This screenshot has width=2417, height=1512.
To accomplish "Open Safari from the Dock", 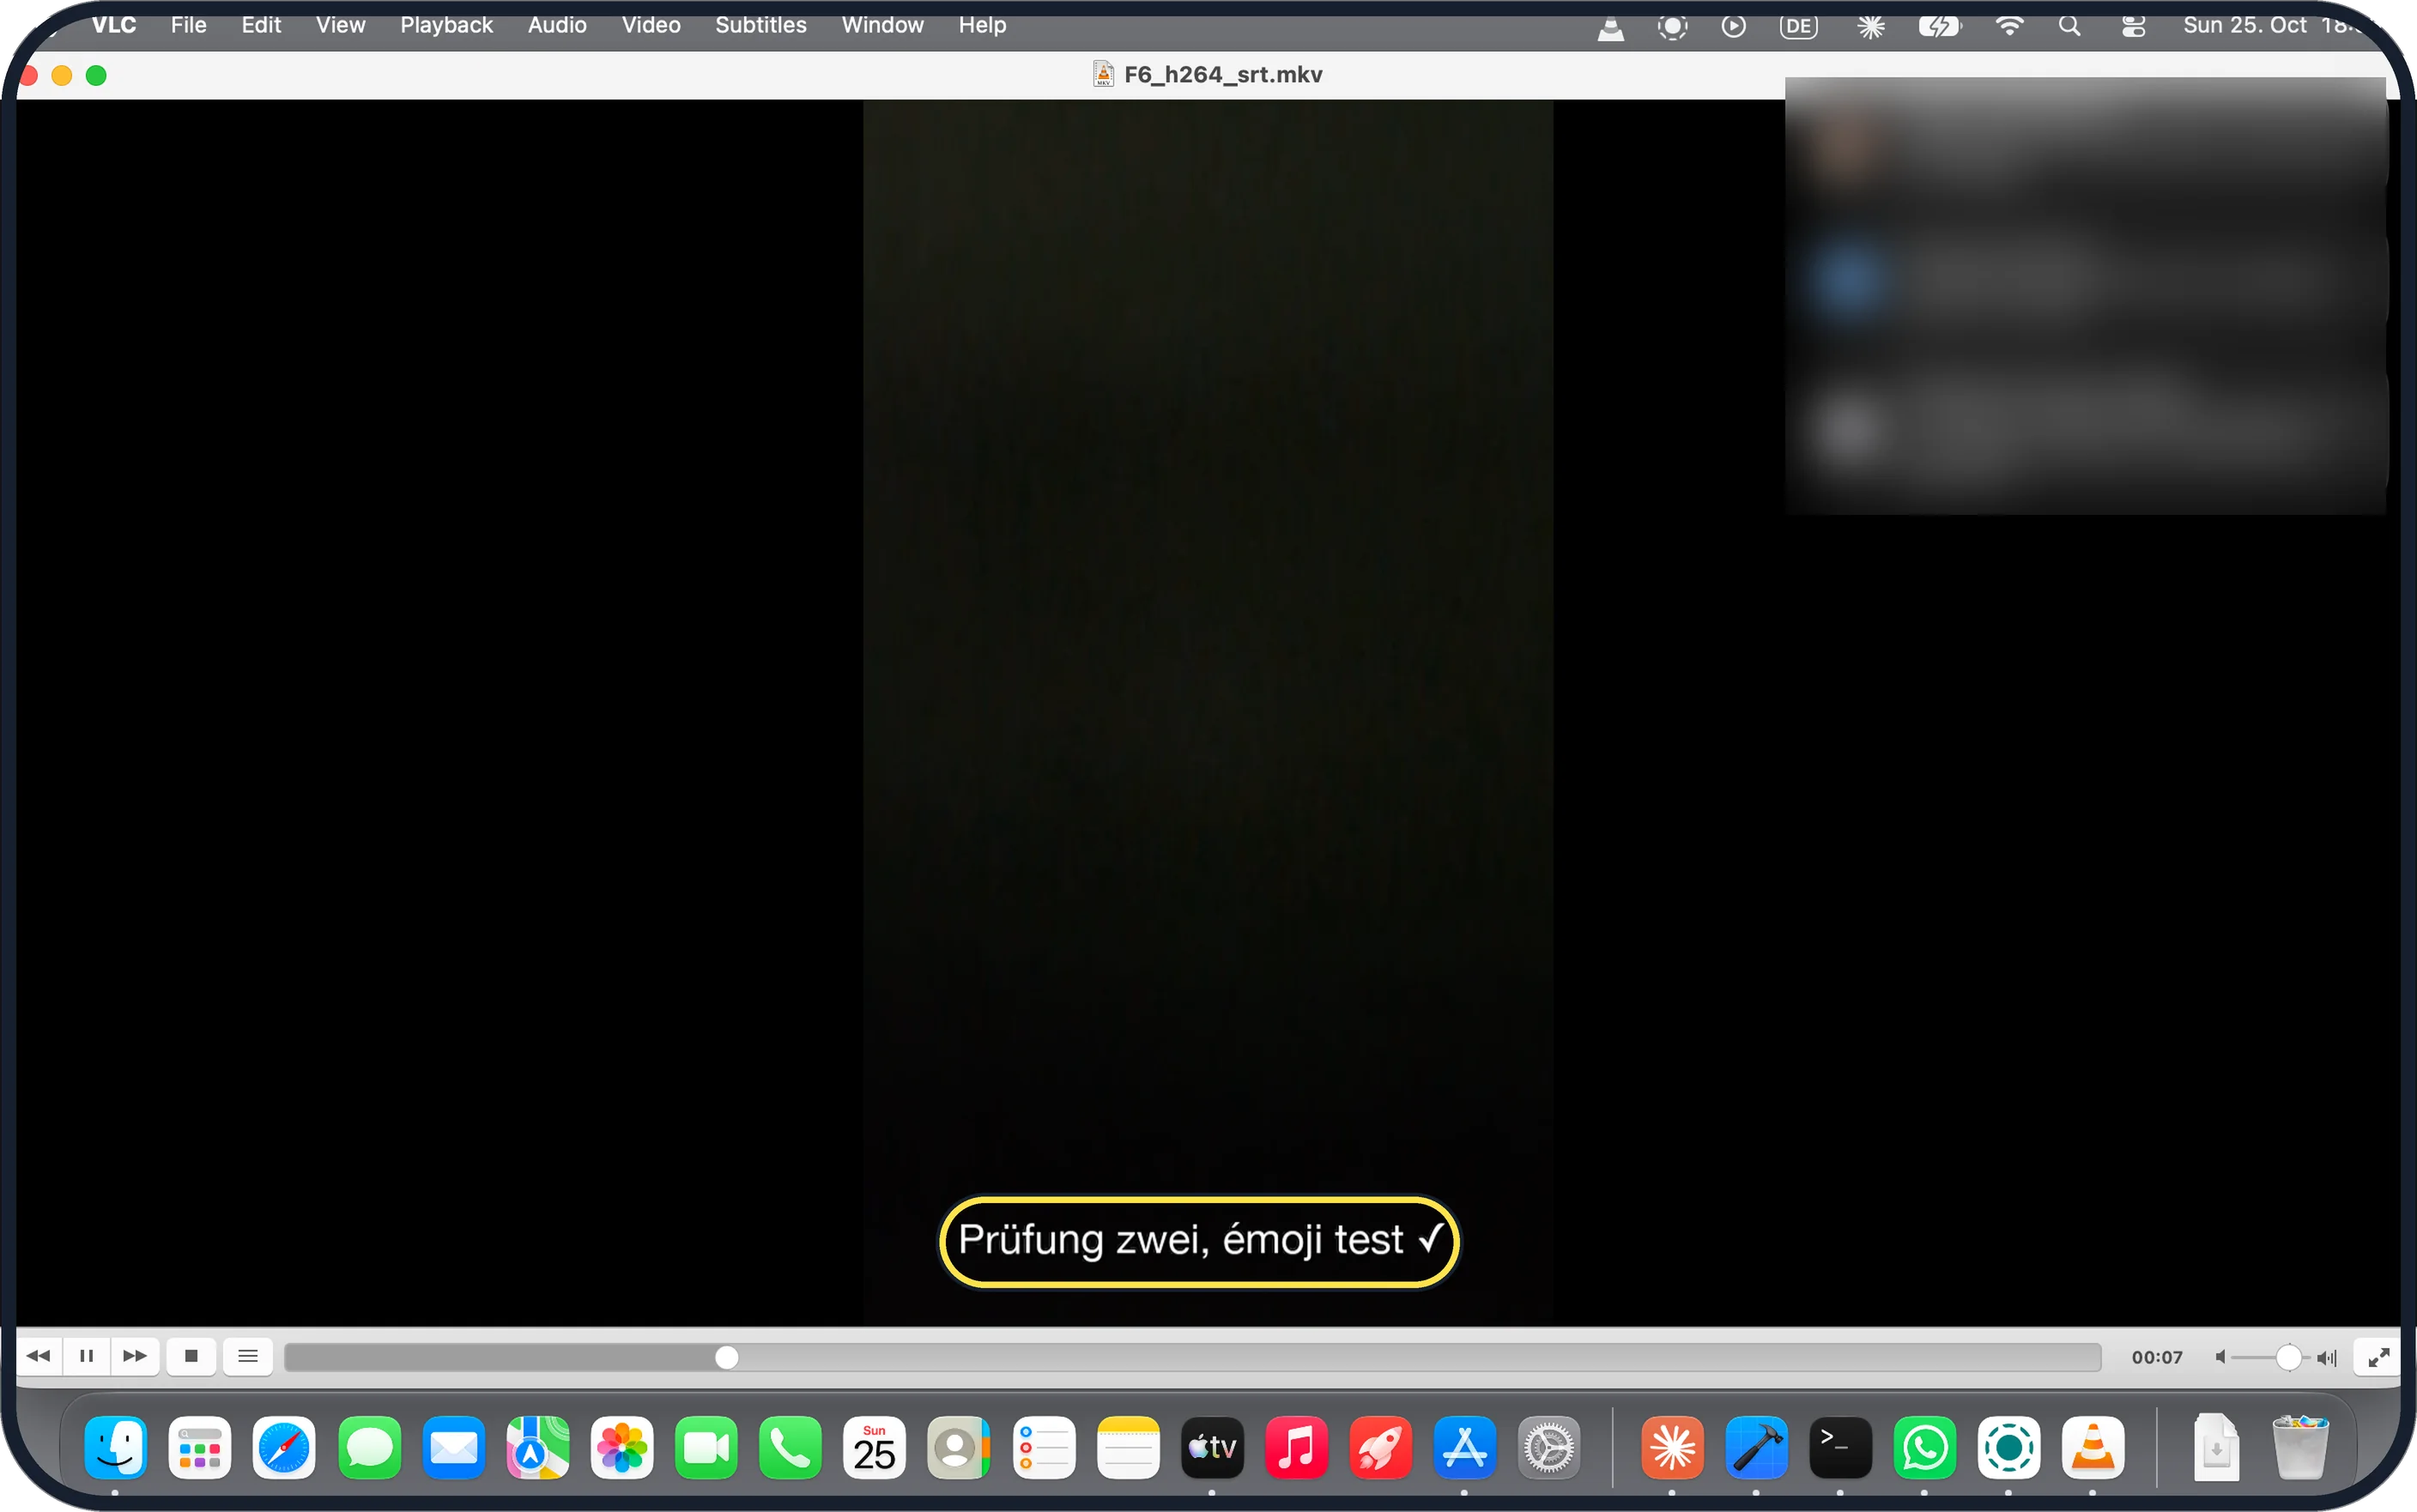I will pos(284,1447).
